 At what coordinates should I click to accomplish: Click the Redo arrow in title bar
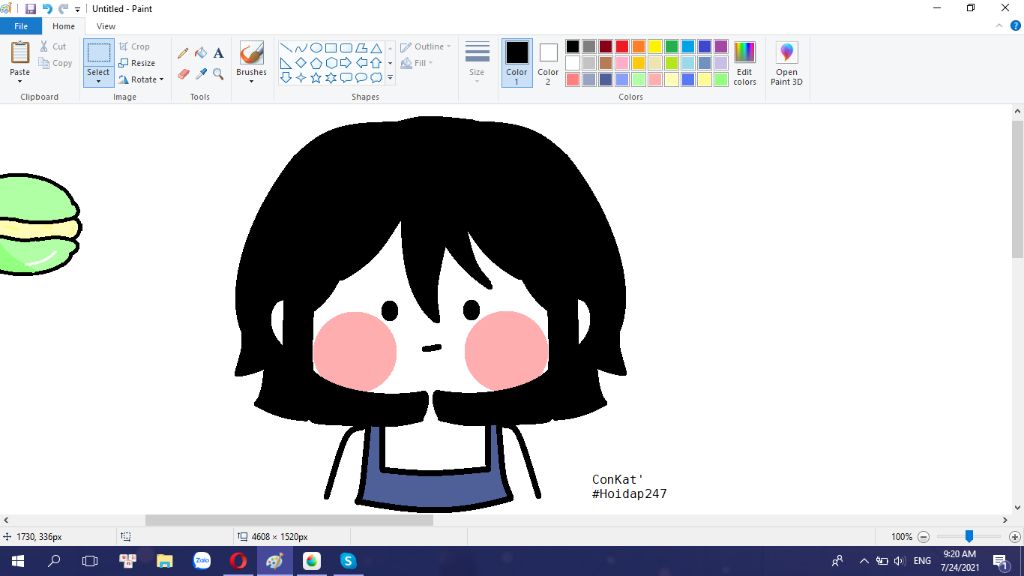point(63,8)
